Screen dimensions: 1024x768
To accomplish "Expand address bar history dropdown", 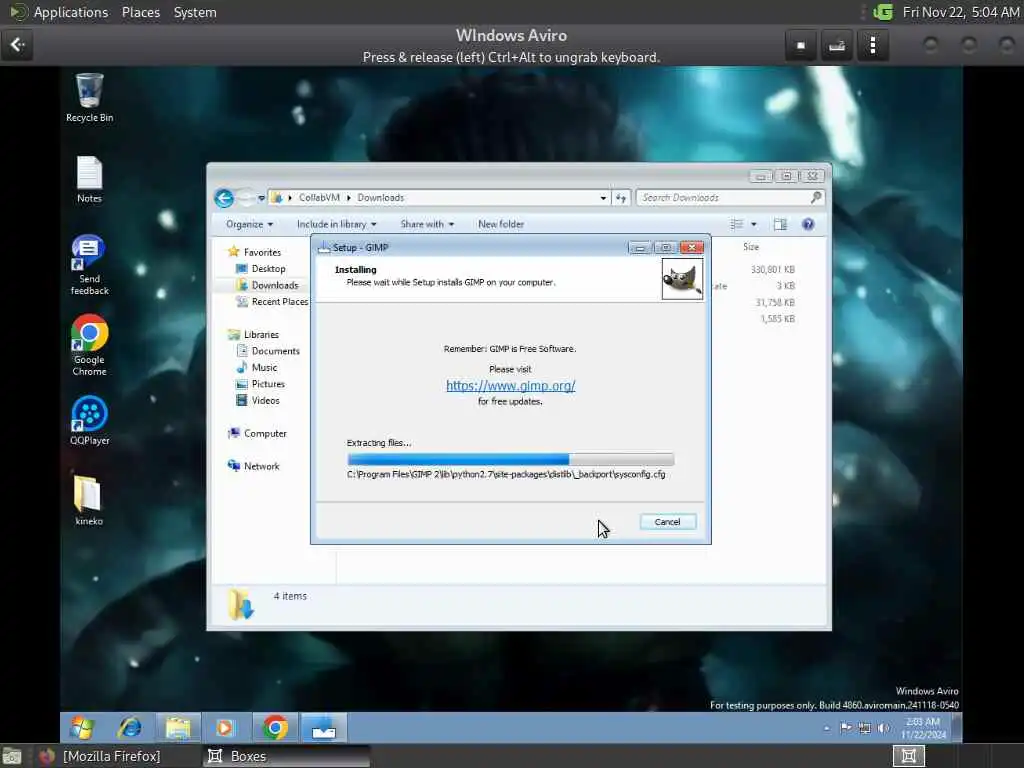I will pos(603,198).
